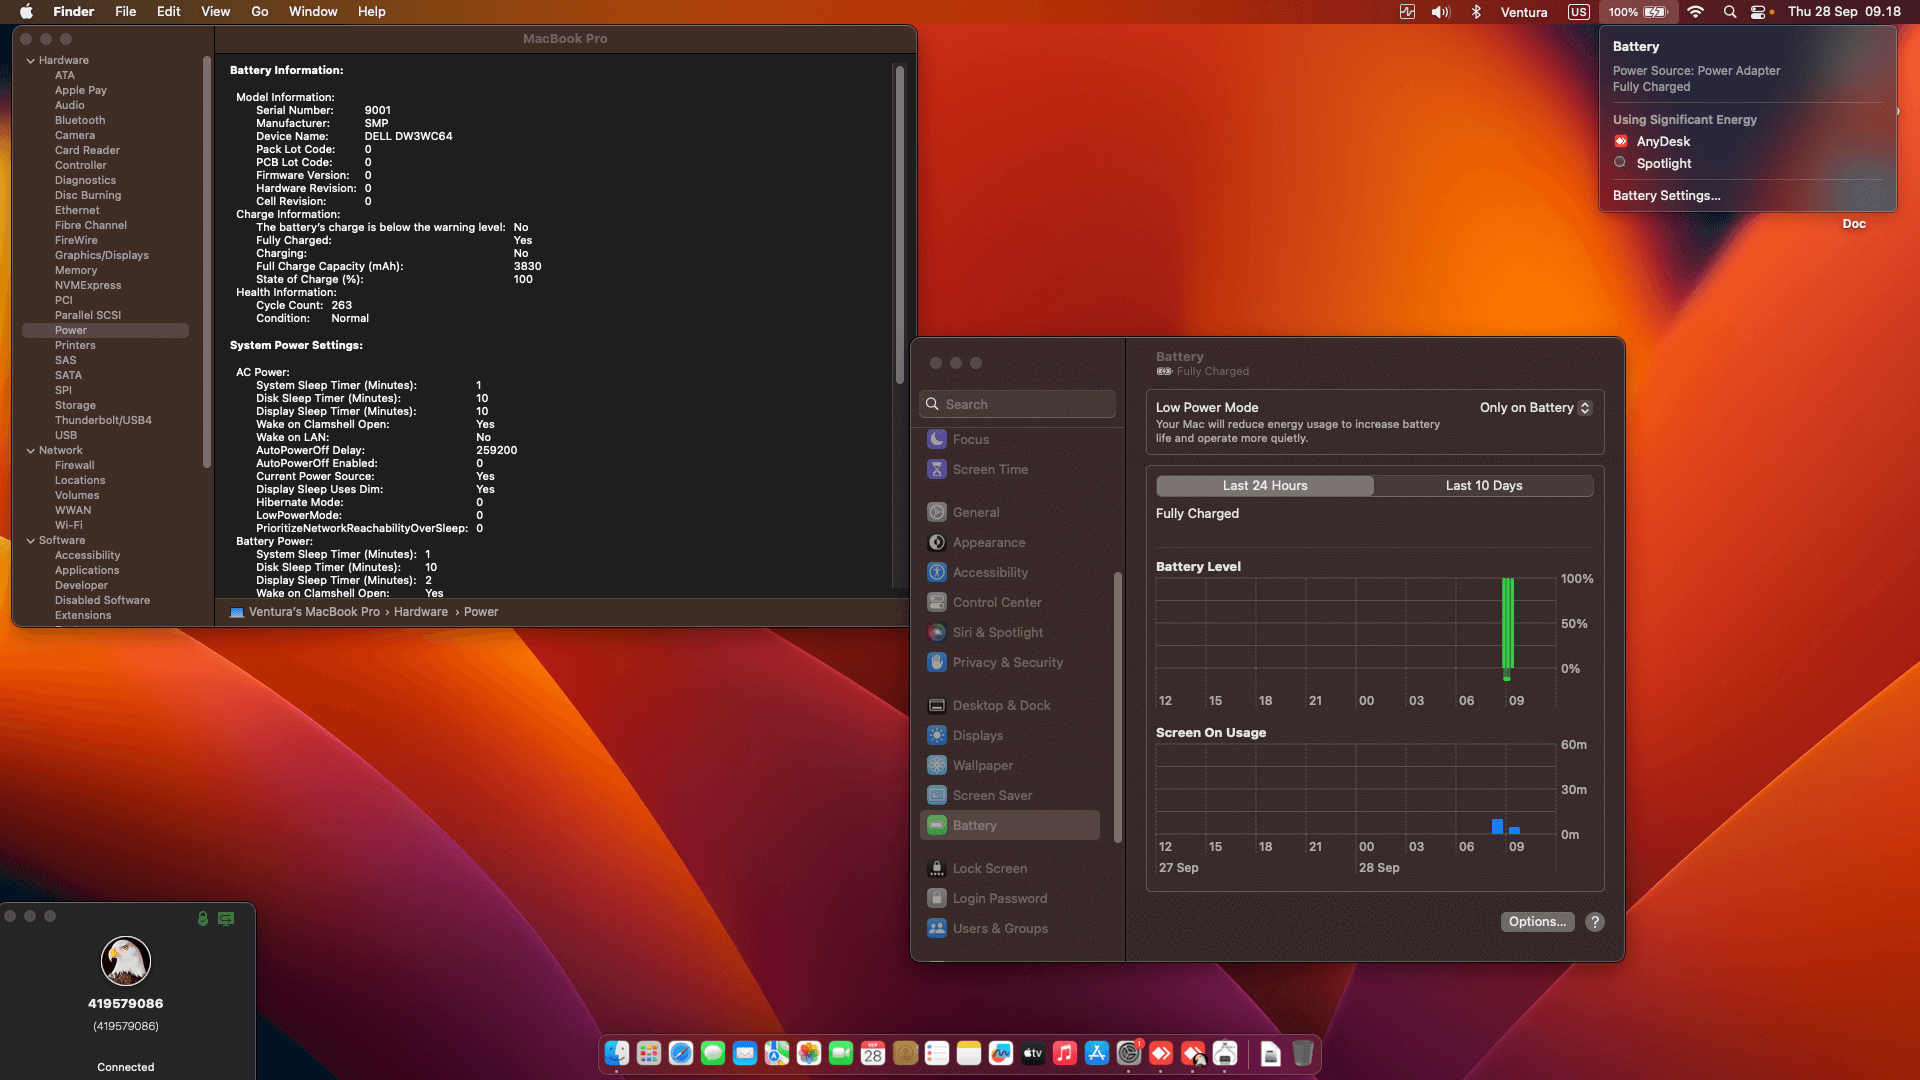Open the App Store from Dock

[1097, 1053]
